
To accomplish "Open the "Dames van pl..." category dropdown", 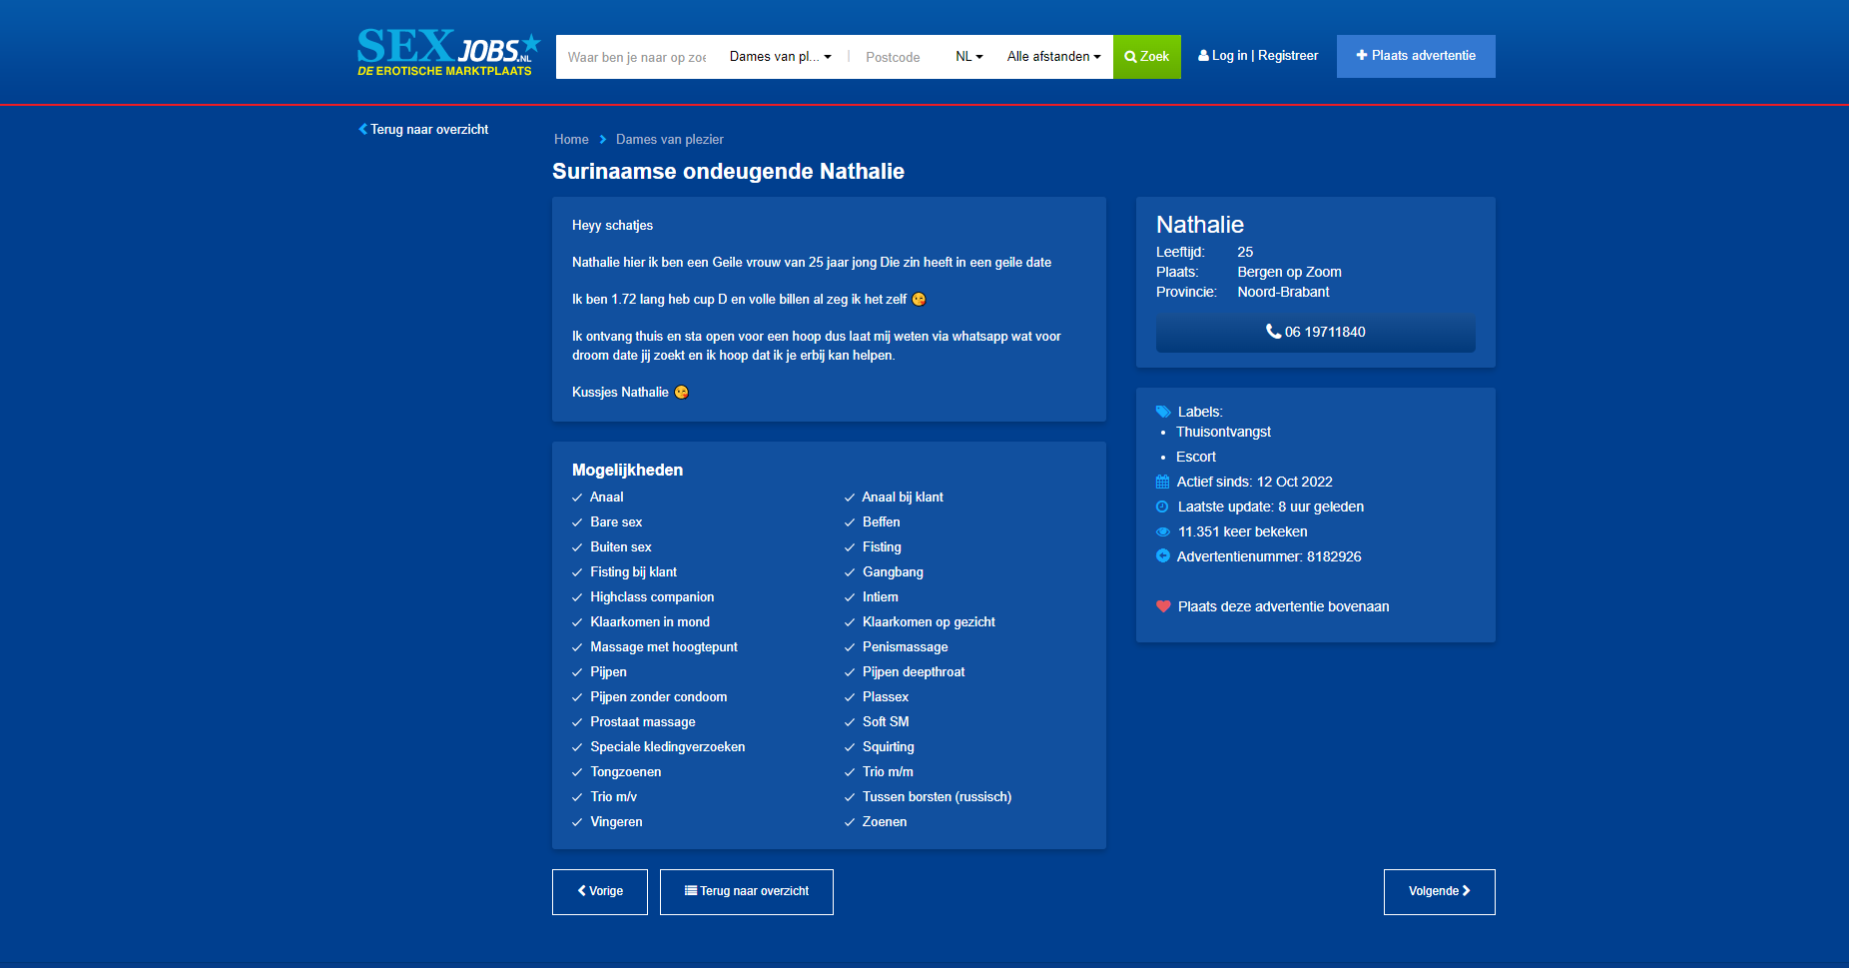I will point(780,57).
